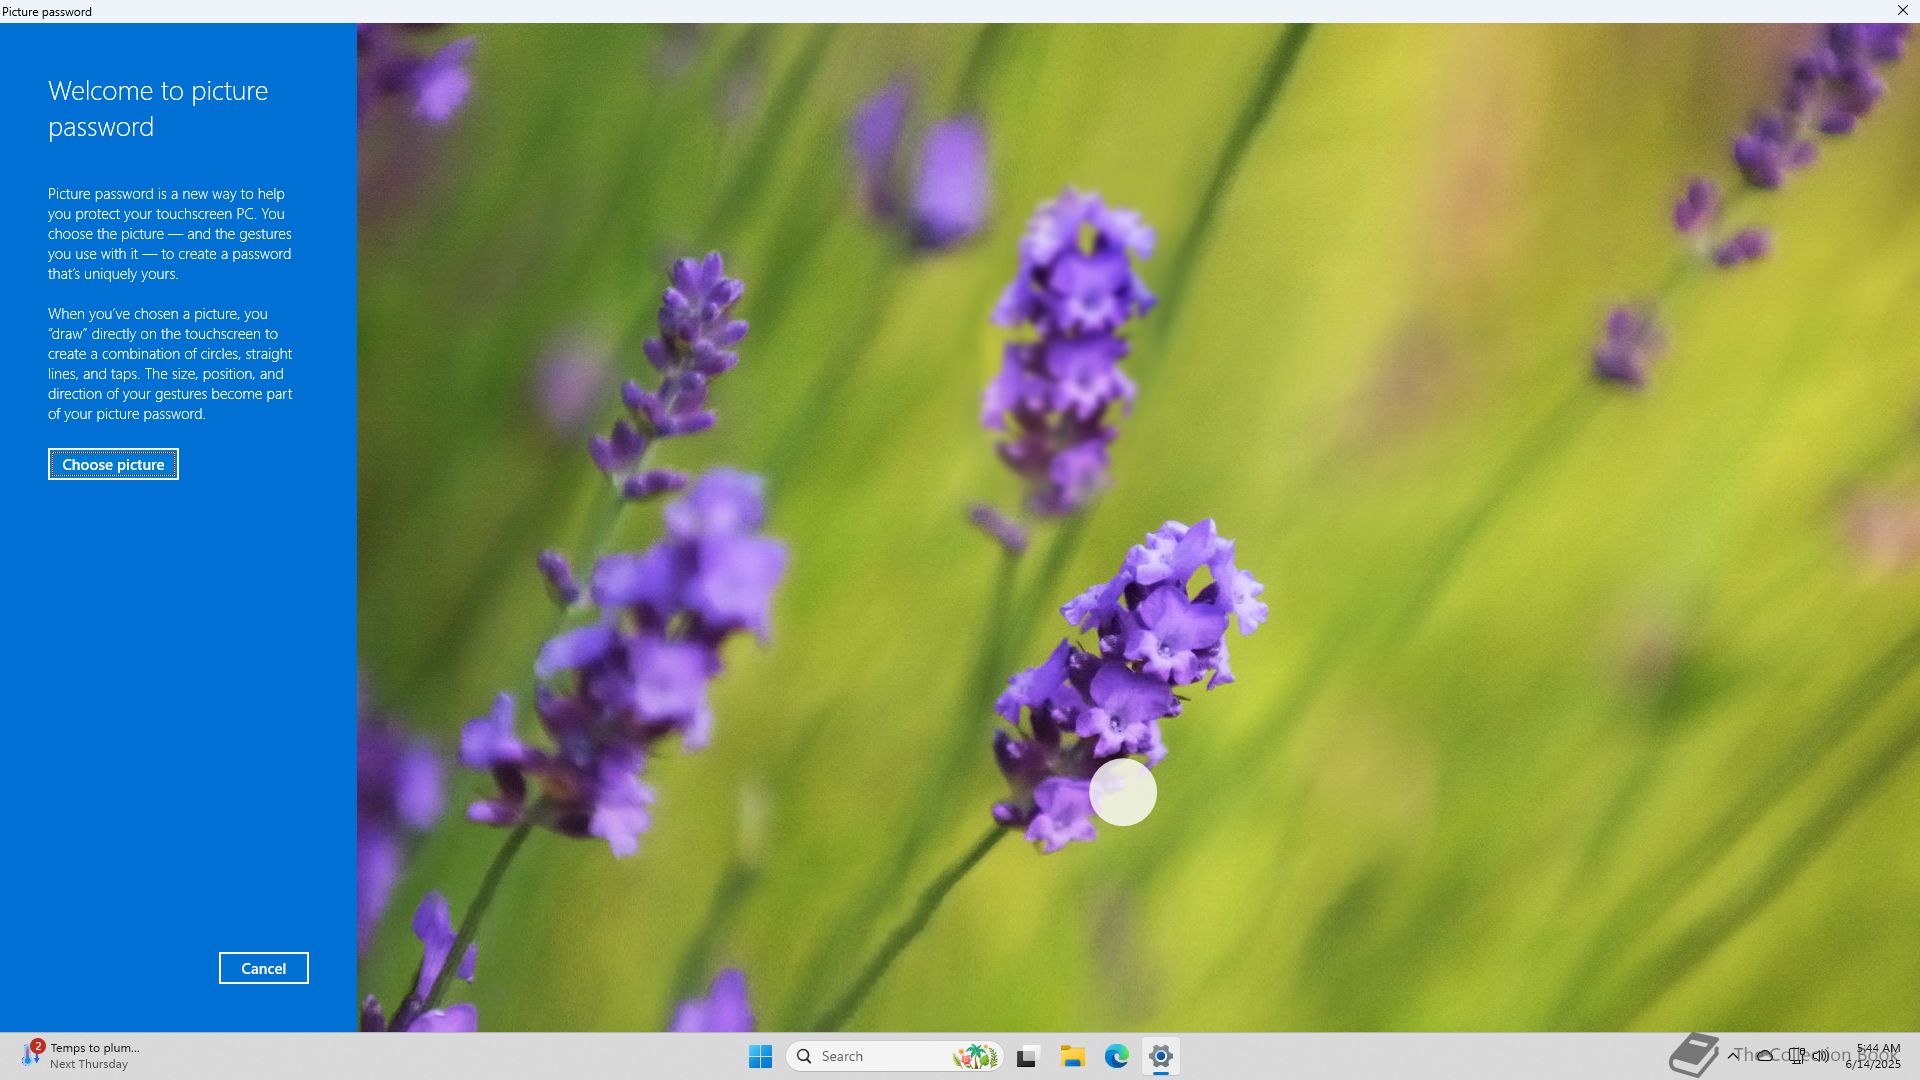Click the magnifier icon in Search box
Image resolution: width=1920 pixels, height=1080 pixels.
(x=804, y=1056)
